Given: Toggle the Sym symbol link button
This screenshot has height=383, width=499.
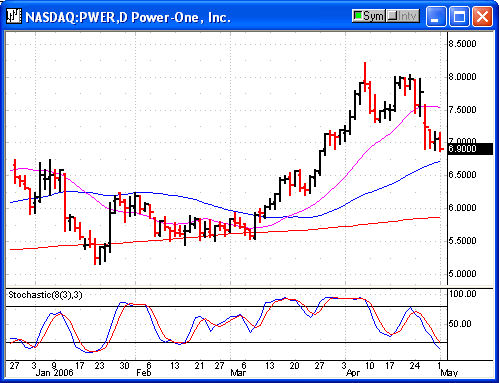Looking at the screenshot, I should (x=368, y=16).
